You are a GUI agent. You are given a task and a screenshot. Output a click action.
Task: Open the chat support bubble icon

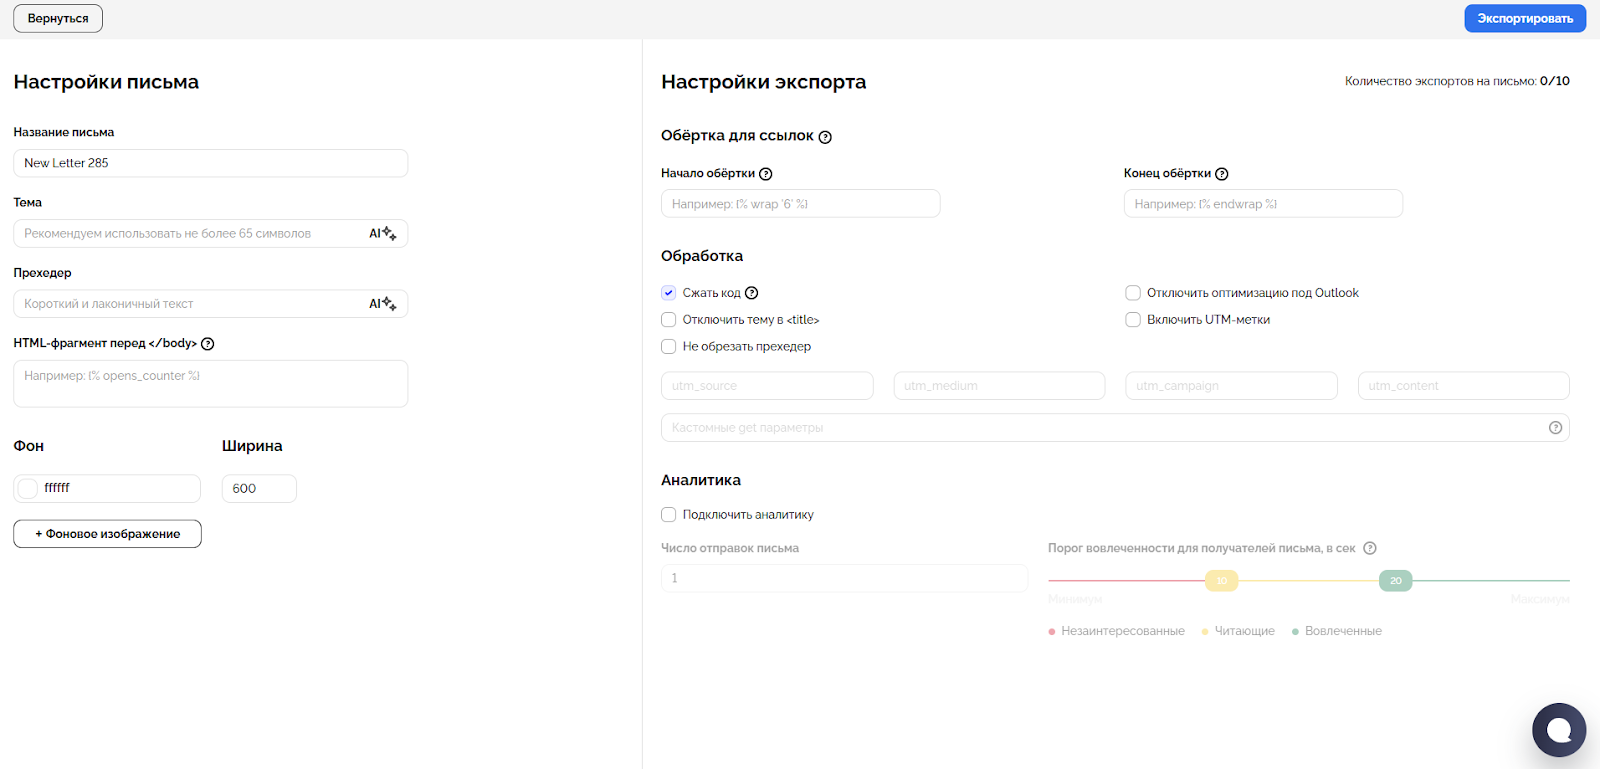1558,730
